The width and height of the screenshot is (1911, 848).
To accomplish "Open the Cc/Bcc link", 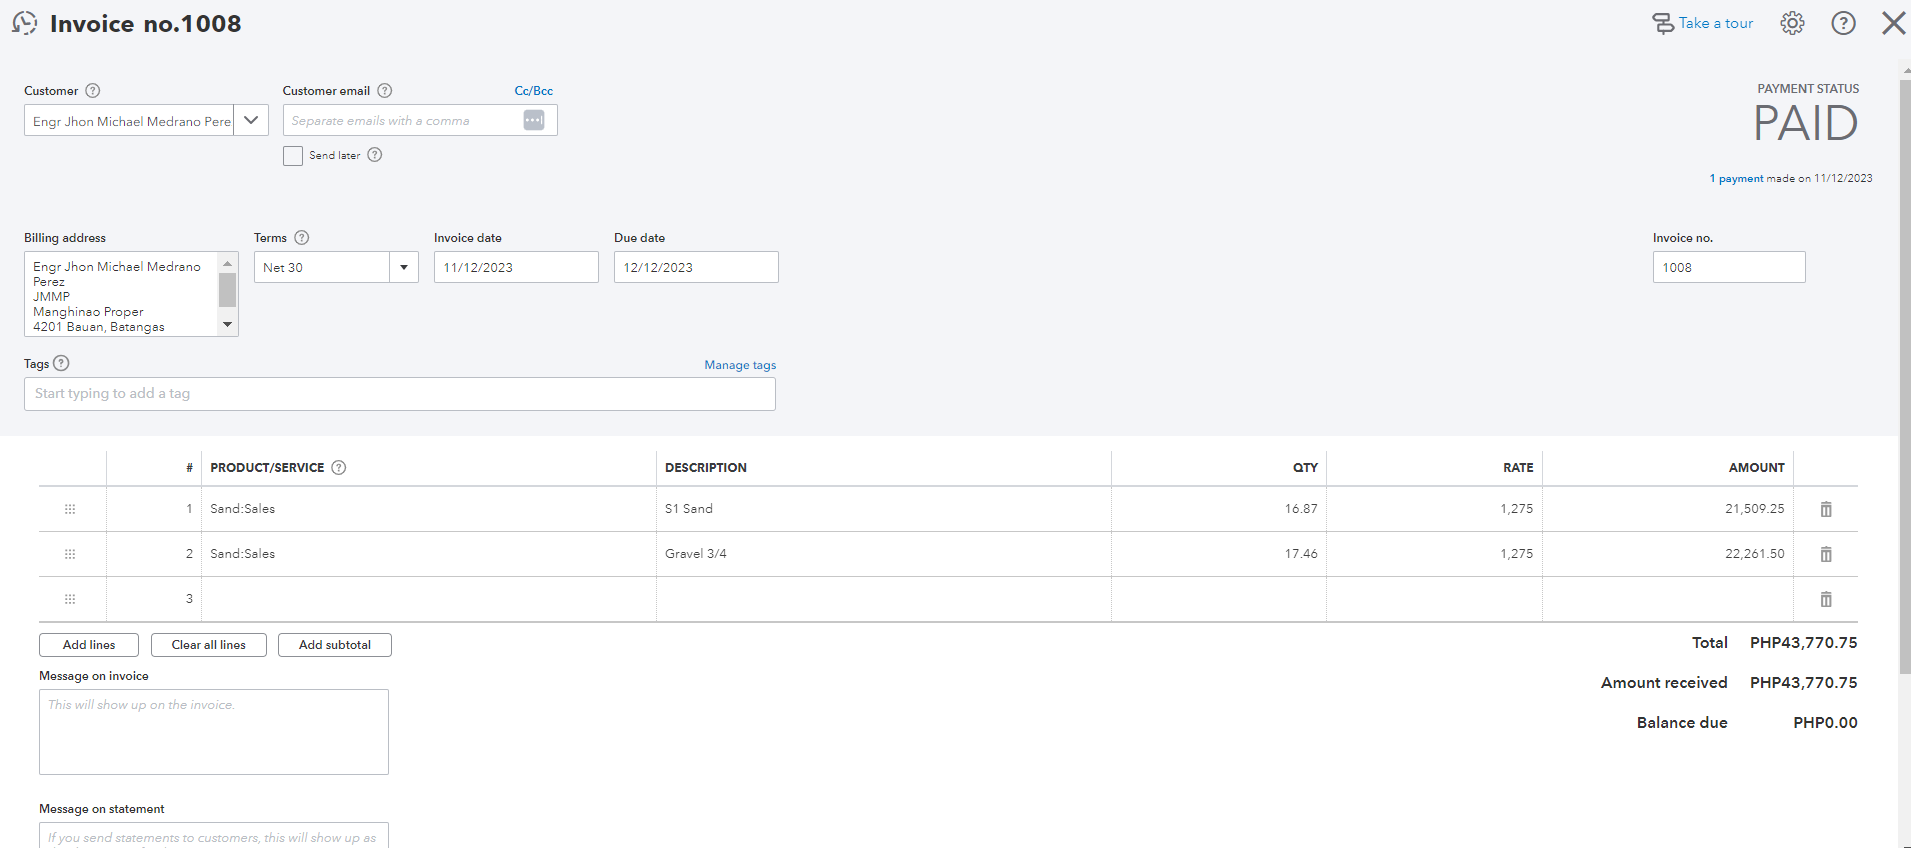I will pos(533,91).
